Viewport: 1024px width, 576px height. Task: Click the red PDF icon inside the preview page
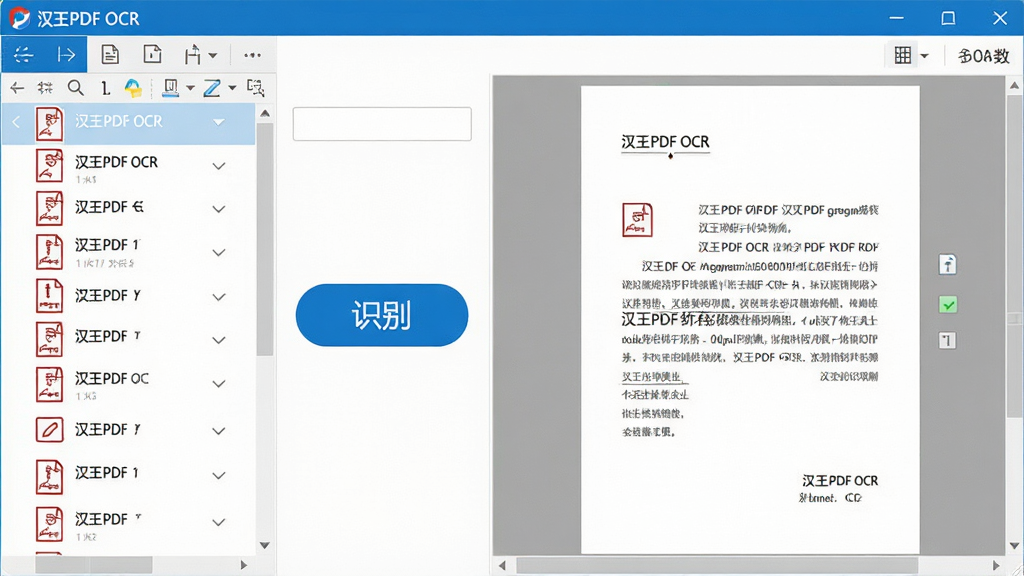point(637,219)
